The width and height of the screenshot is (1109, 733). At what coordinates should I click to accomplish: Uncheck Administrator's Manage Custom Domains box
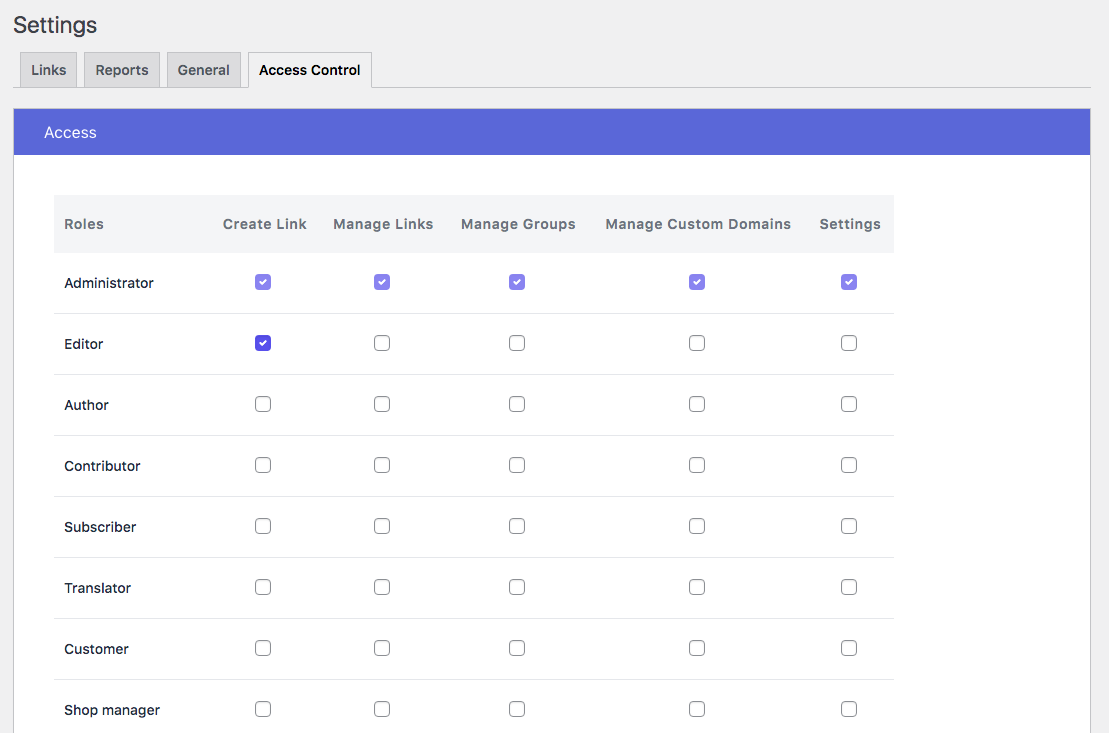[x=697, y=282]
